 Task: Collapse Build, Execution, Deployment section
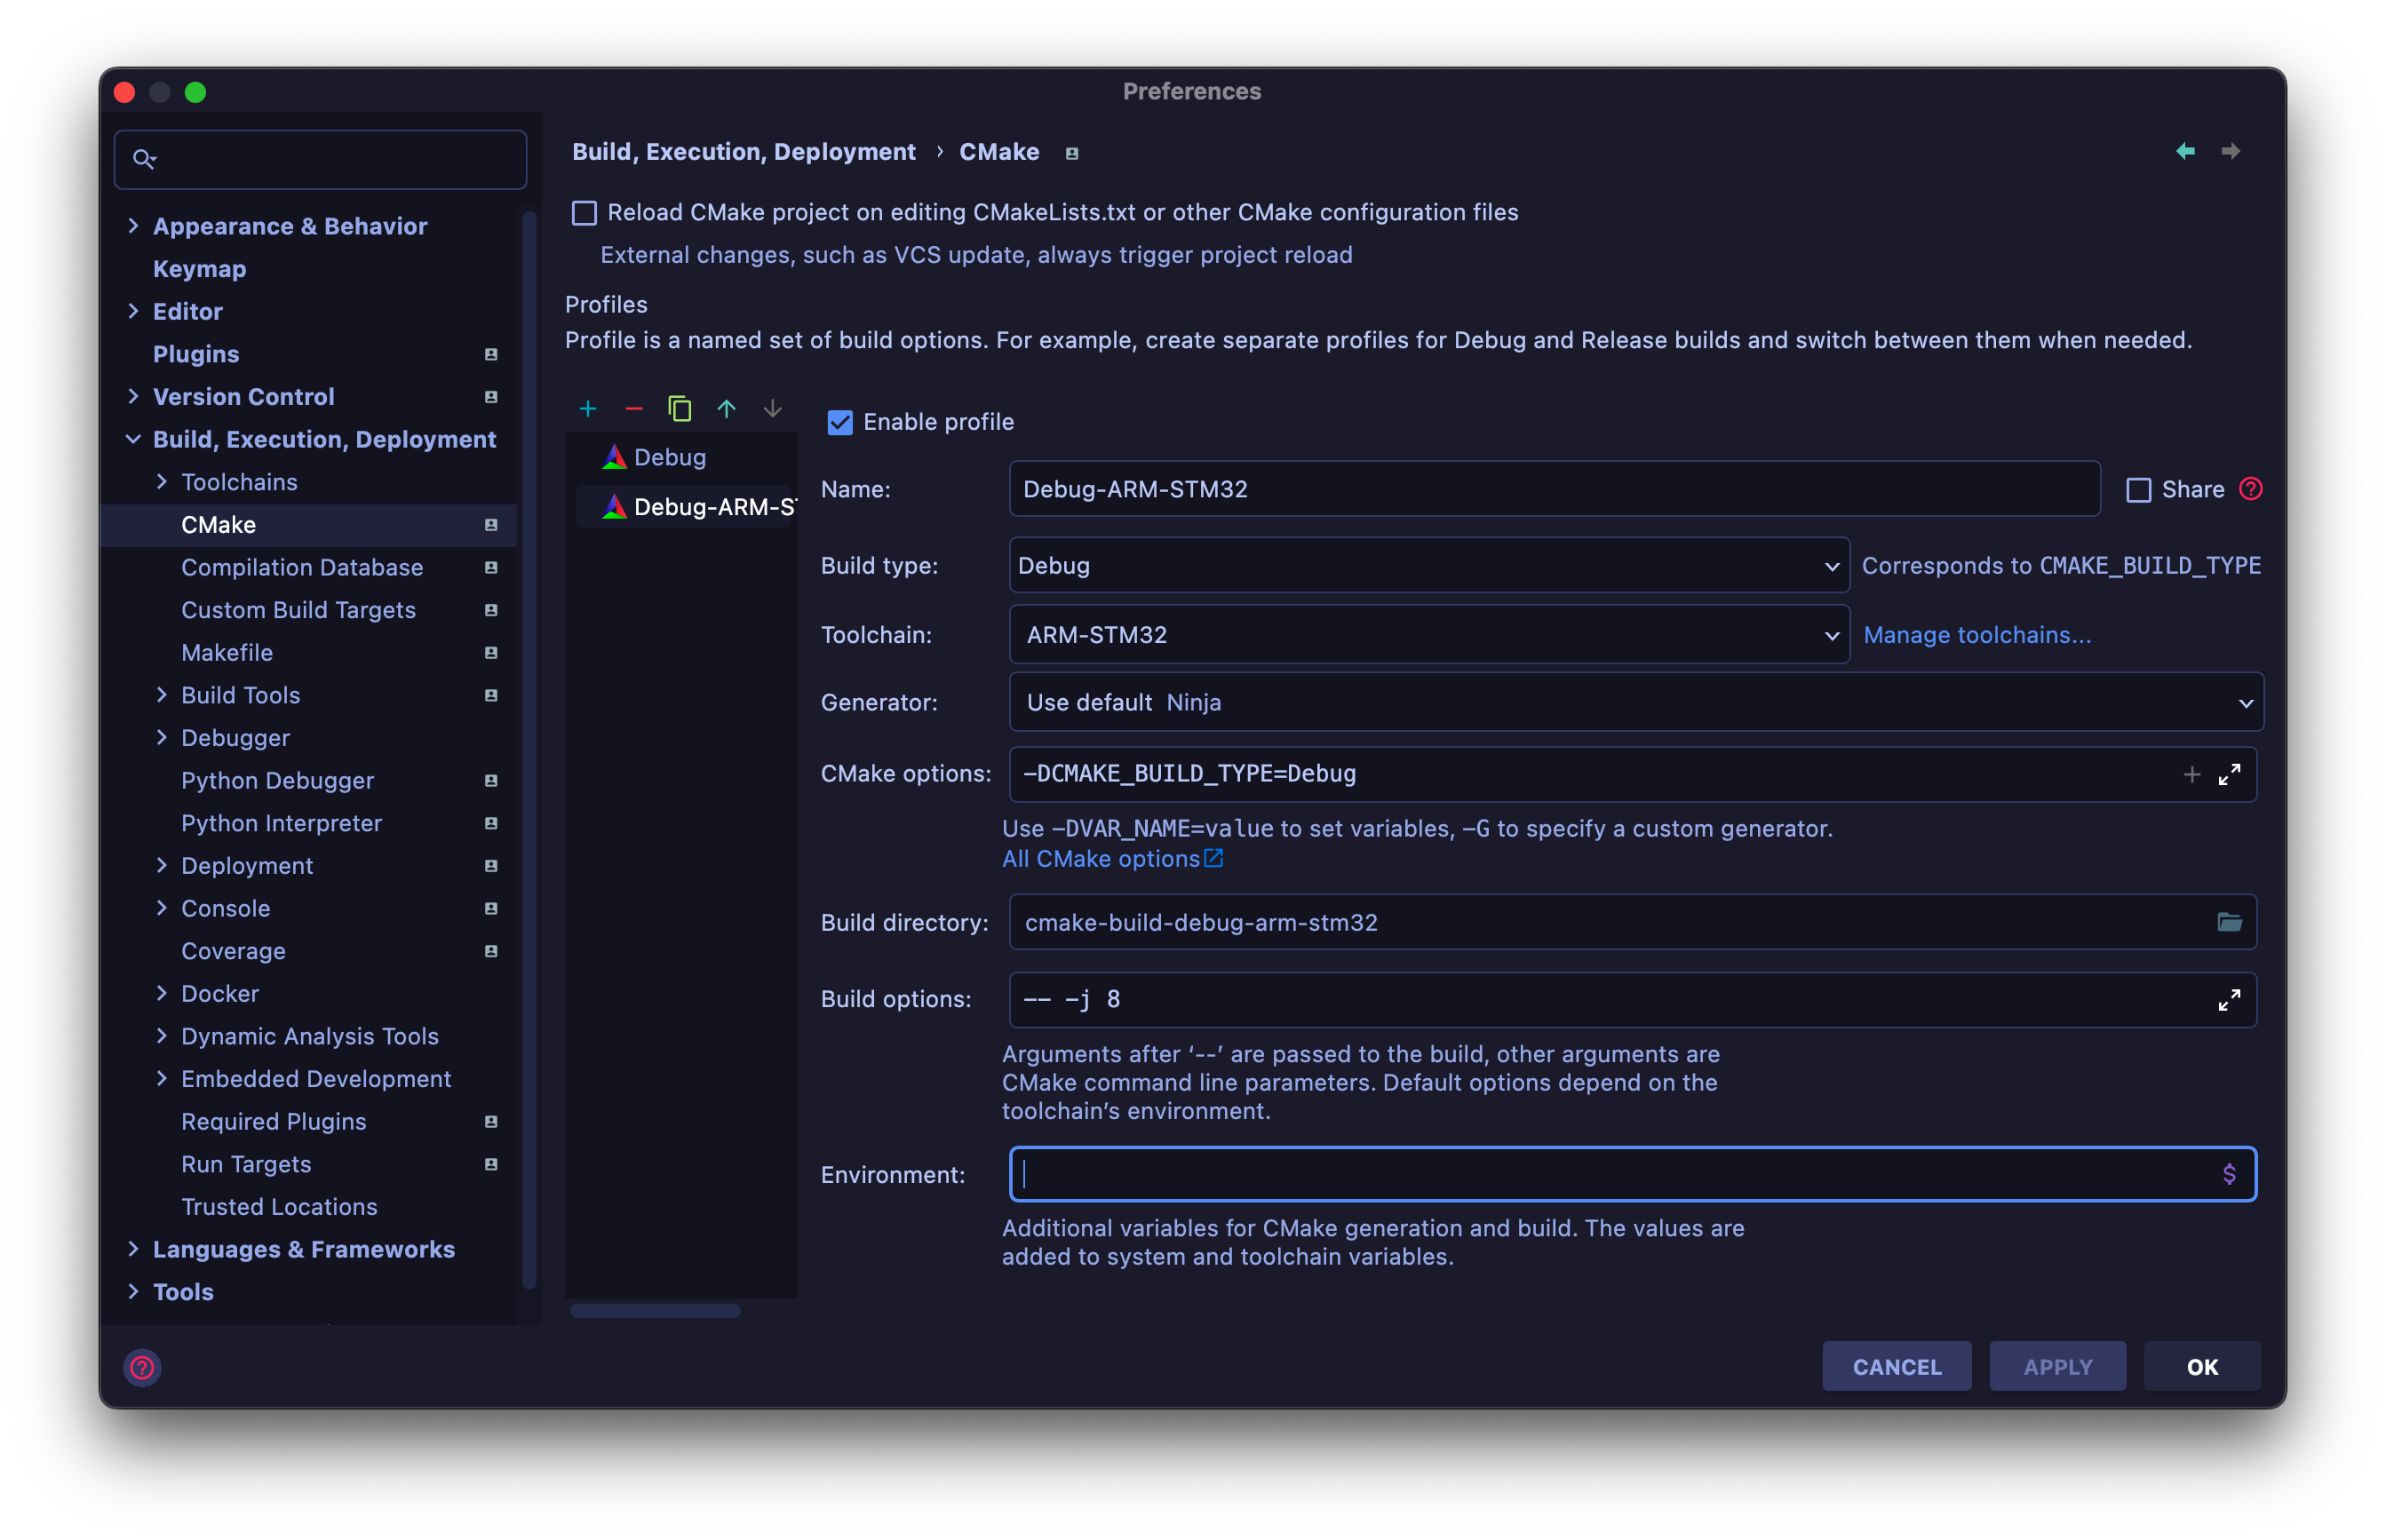[133, 439]
